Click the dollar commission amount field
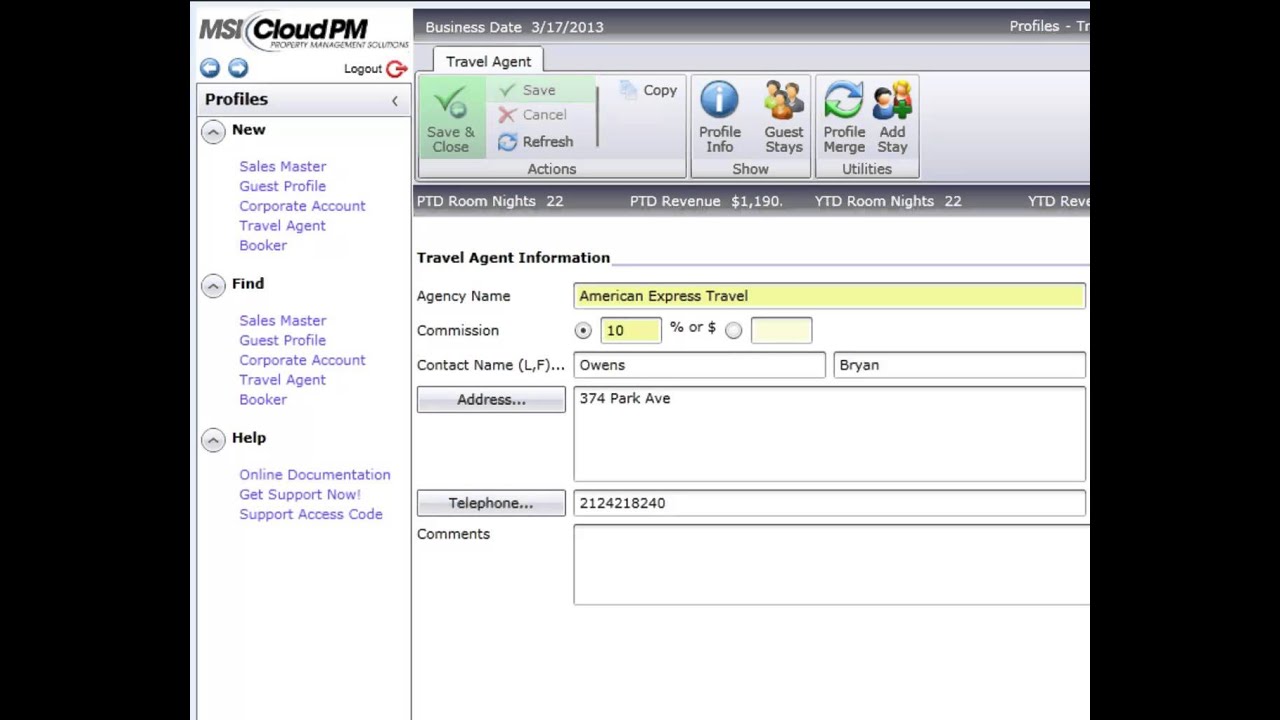 (781, 330)
